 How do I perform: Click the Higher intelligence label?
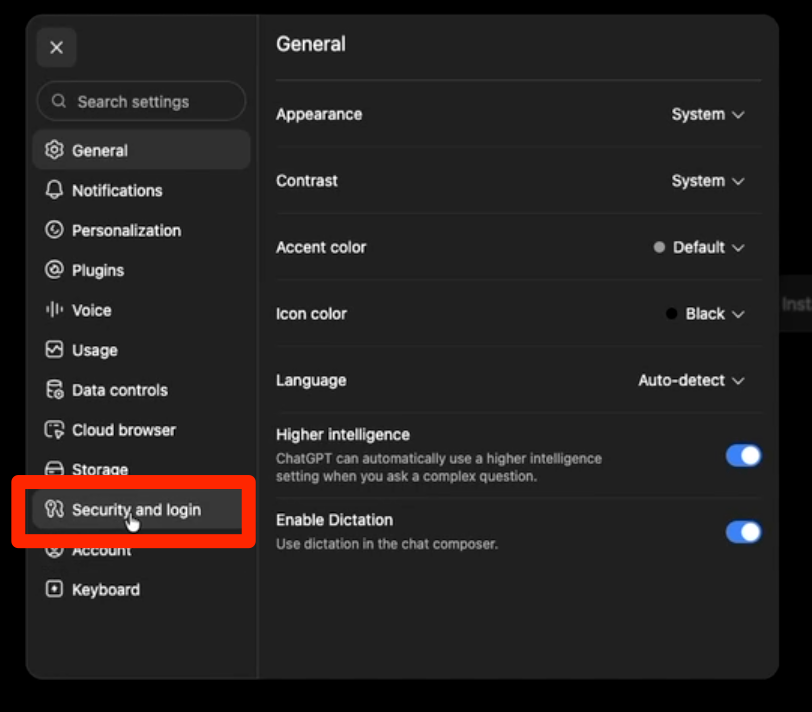343,435
